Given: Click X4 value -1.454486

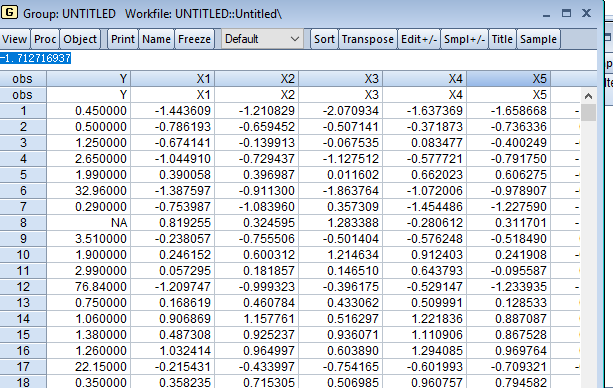Looking at the screenshot, I should click(425, 207).
